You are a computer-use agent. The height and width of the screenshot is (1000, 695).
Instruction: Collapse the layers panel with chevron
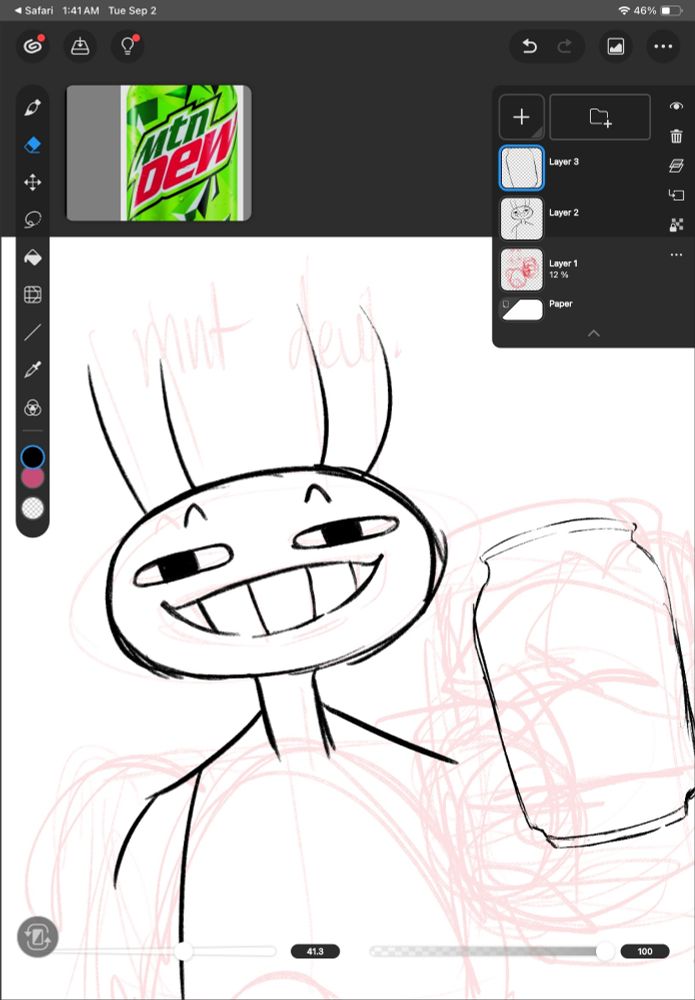[x=594, y=333]
